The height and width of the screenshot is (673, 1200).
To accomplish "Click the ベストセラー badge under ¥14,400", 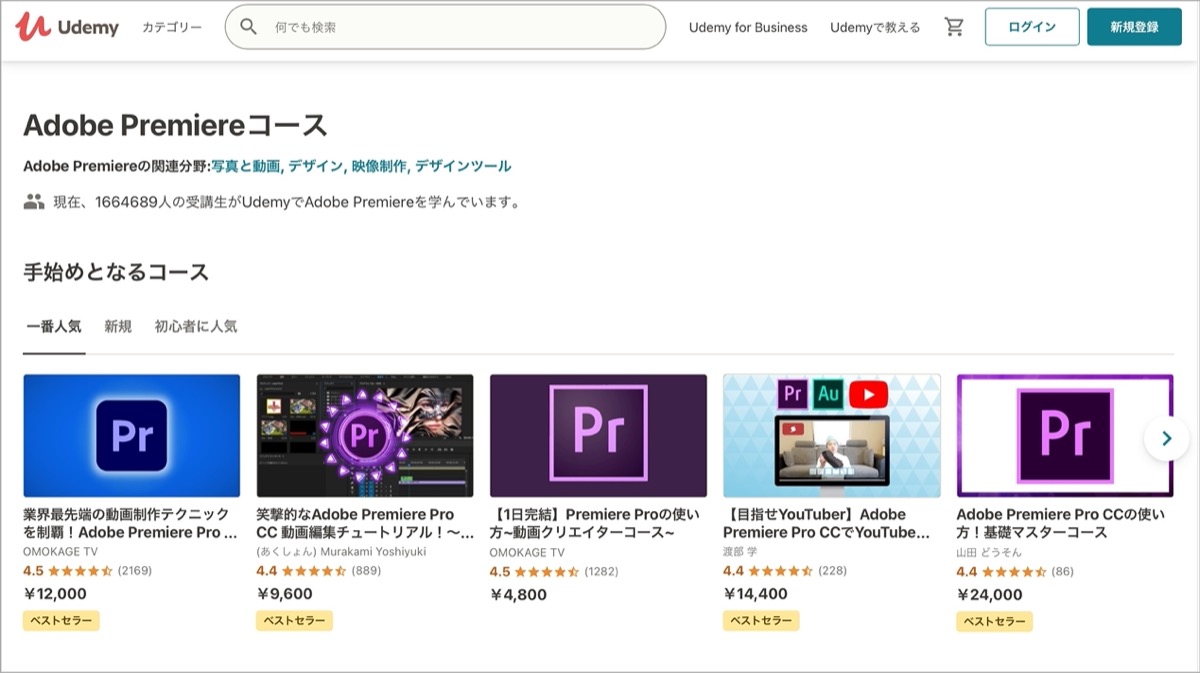I will point(761,621).
